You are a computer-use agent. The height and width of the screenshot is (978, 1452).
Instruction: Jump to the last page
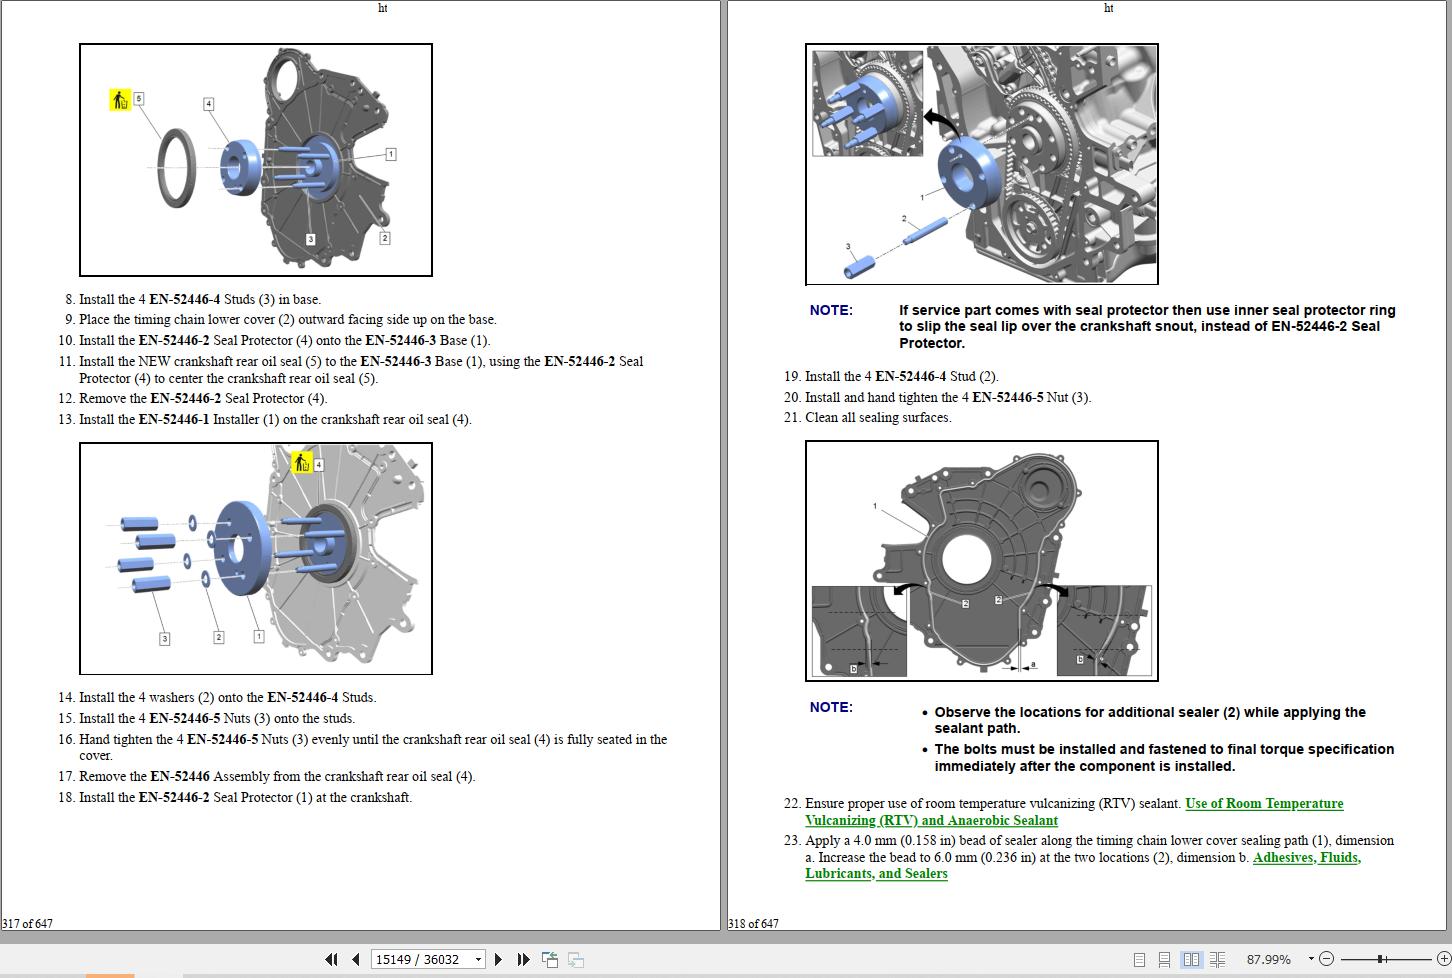[523, 959]
